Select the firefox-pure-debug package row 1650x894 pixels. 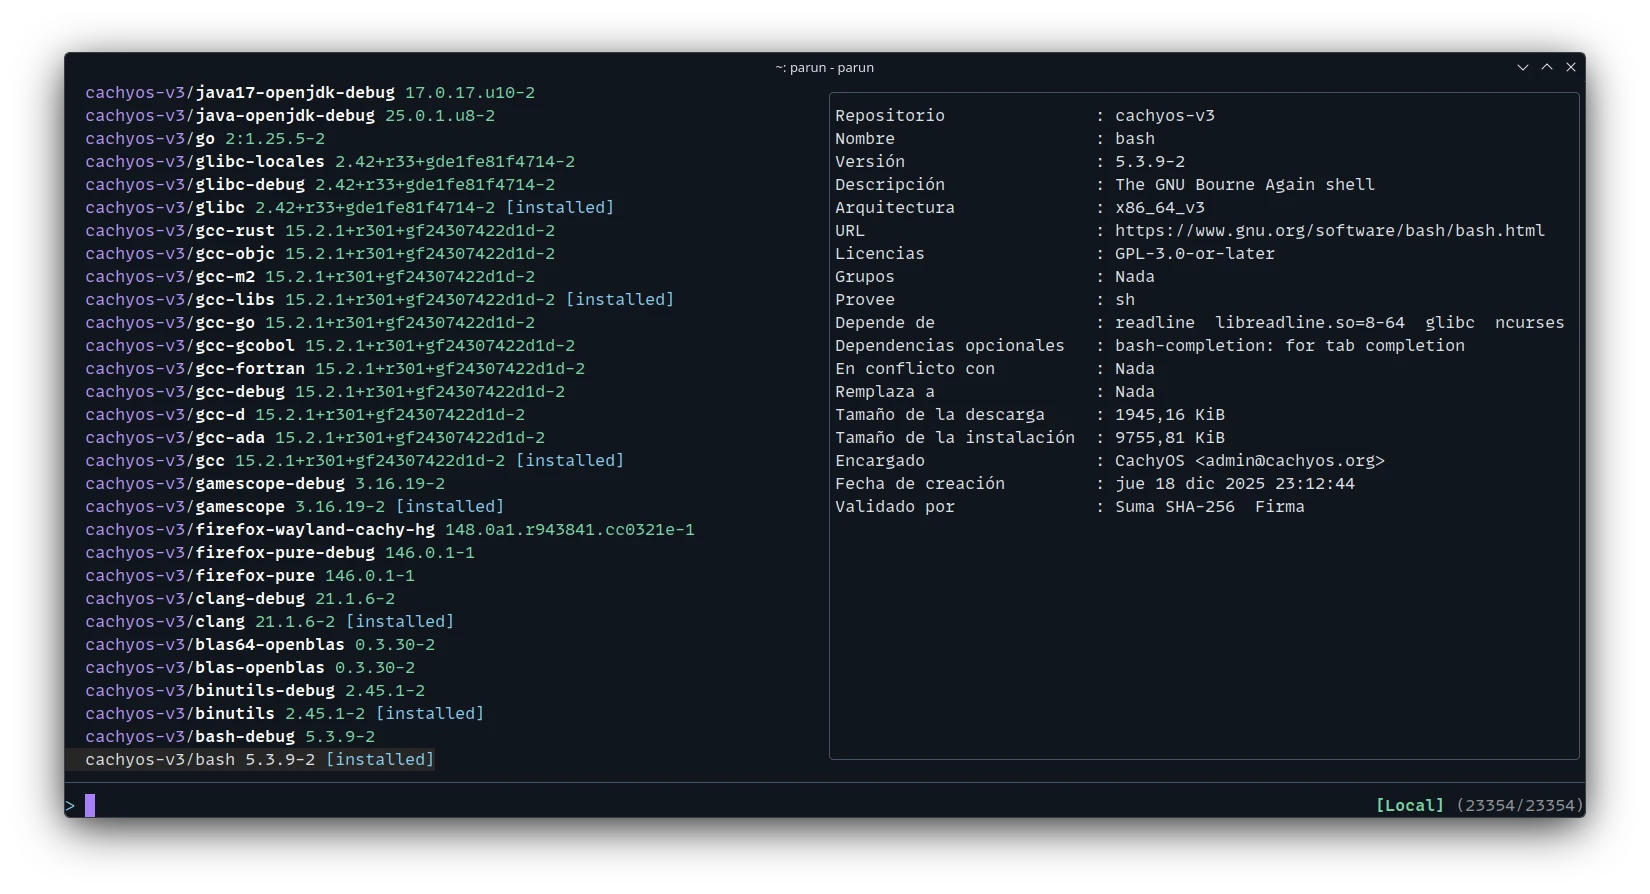pyautogui.click(x=280, y=553)
